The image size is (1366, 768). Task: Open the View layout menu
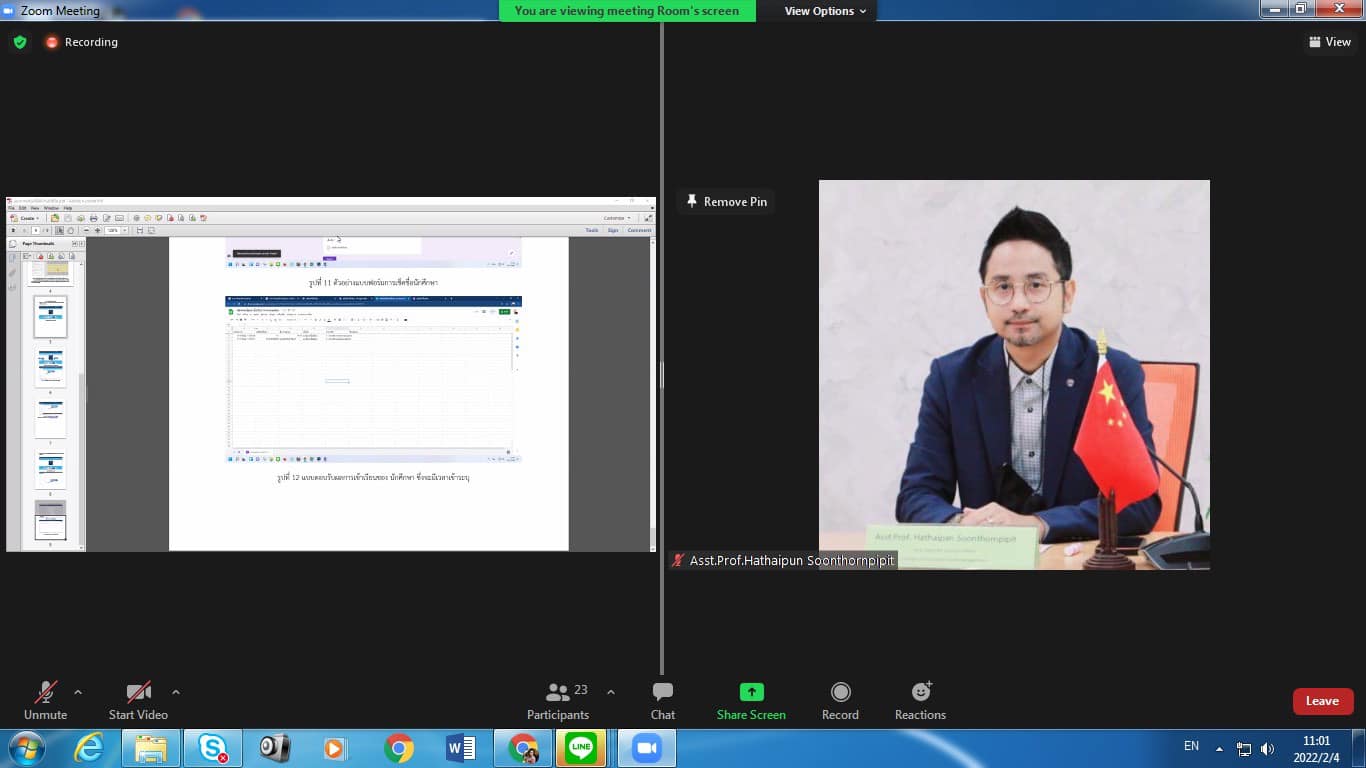pyautogui.click(x=1330, y=42)
